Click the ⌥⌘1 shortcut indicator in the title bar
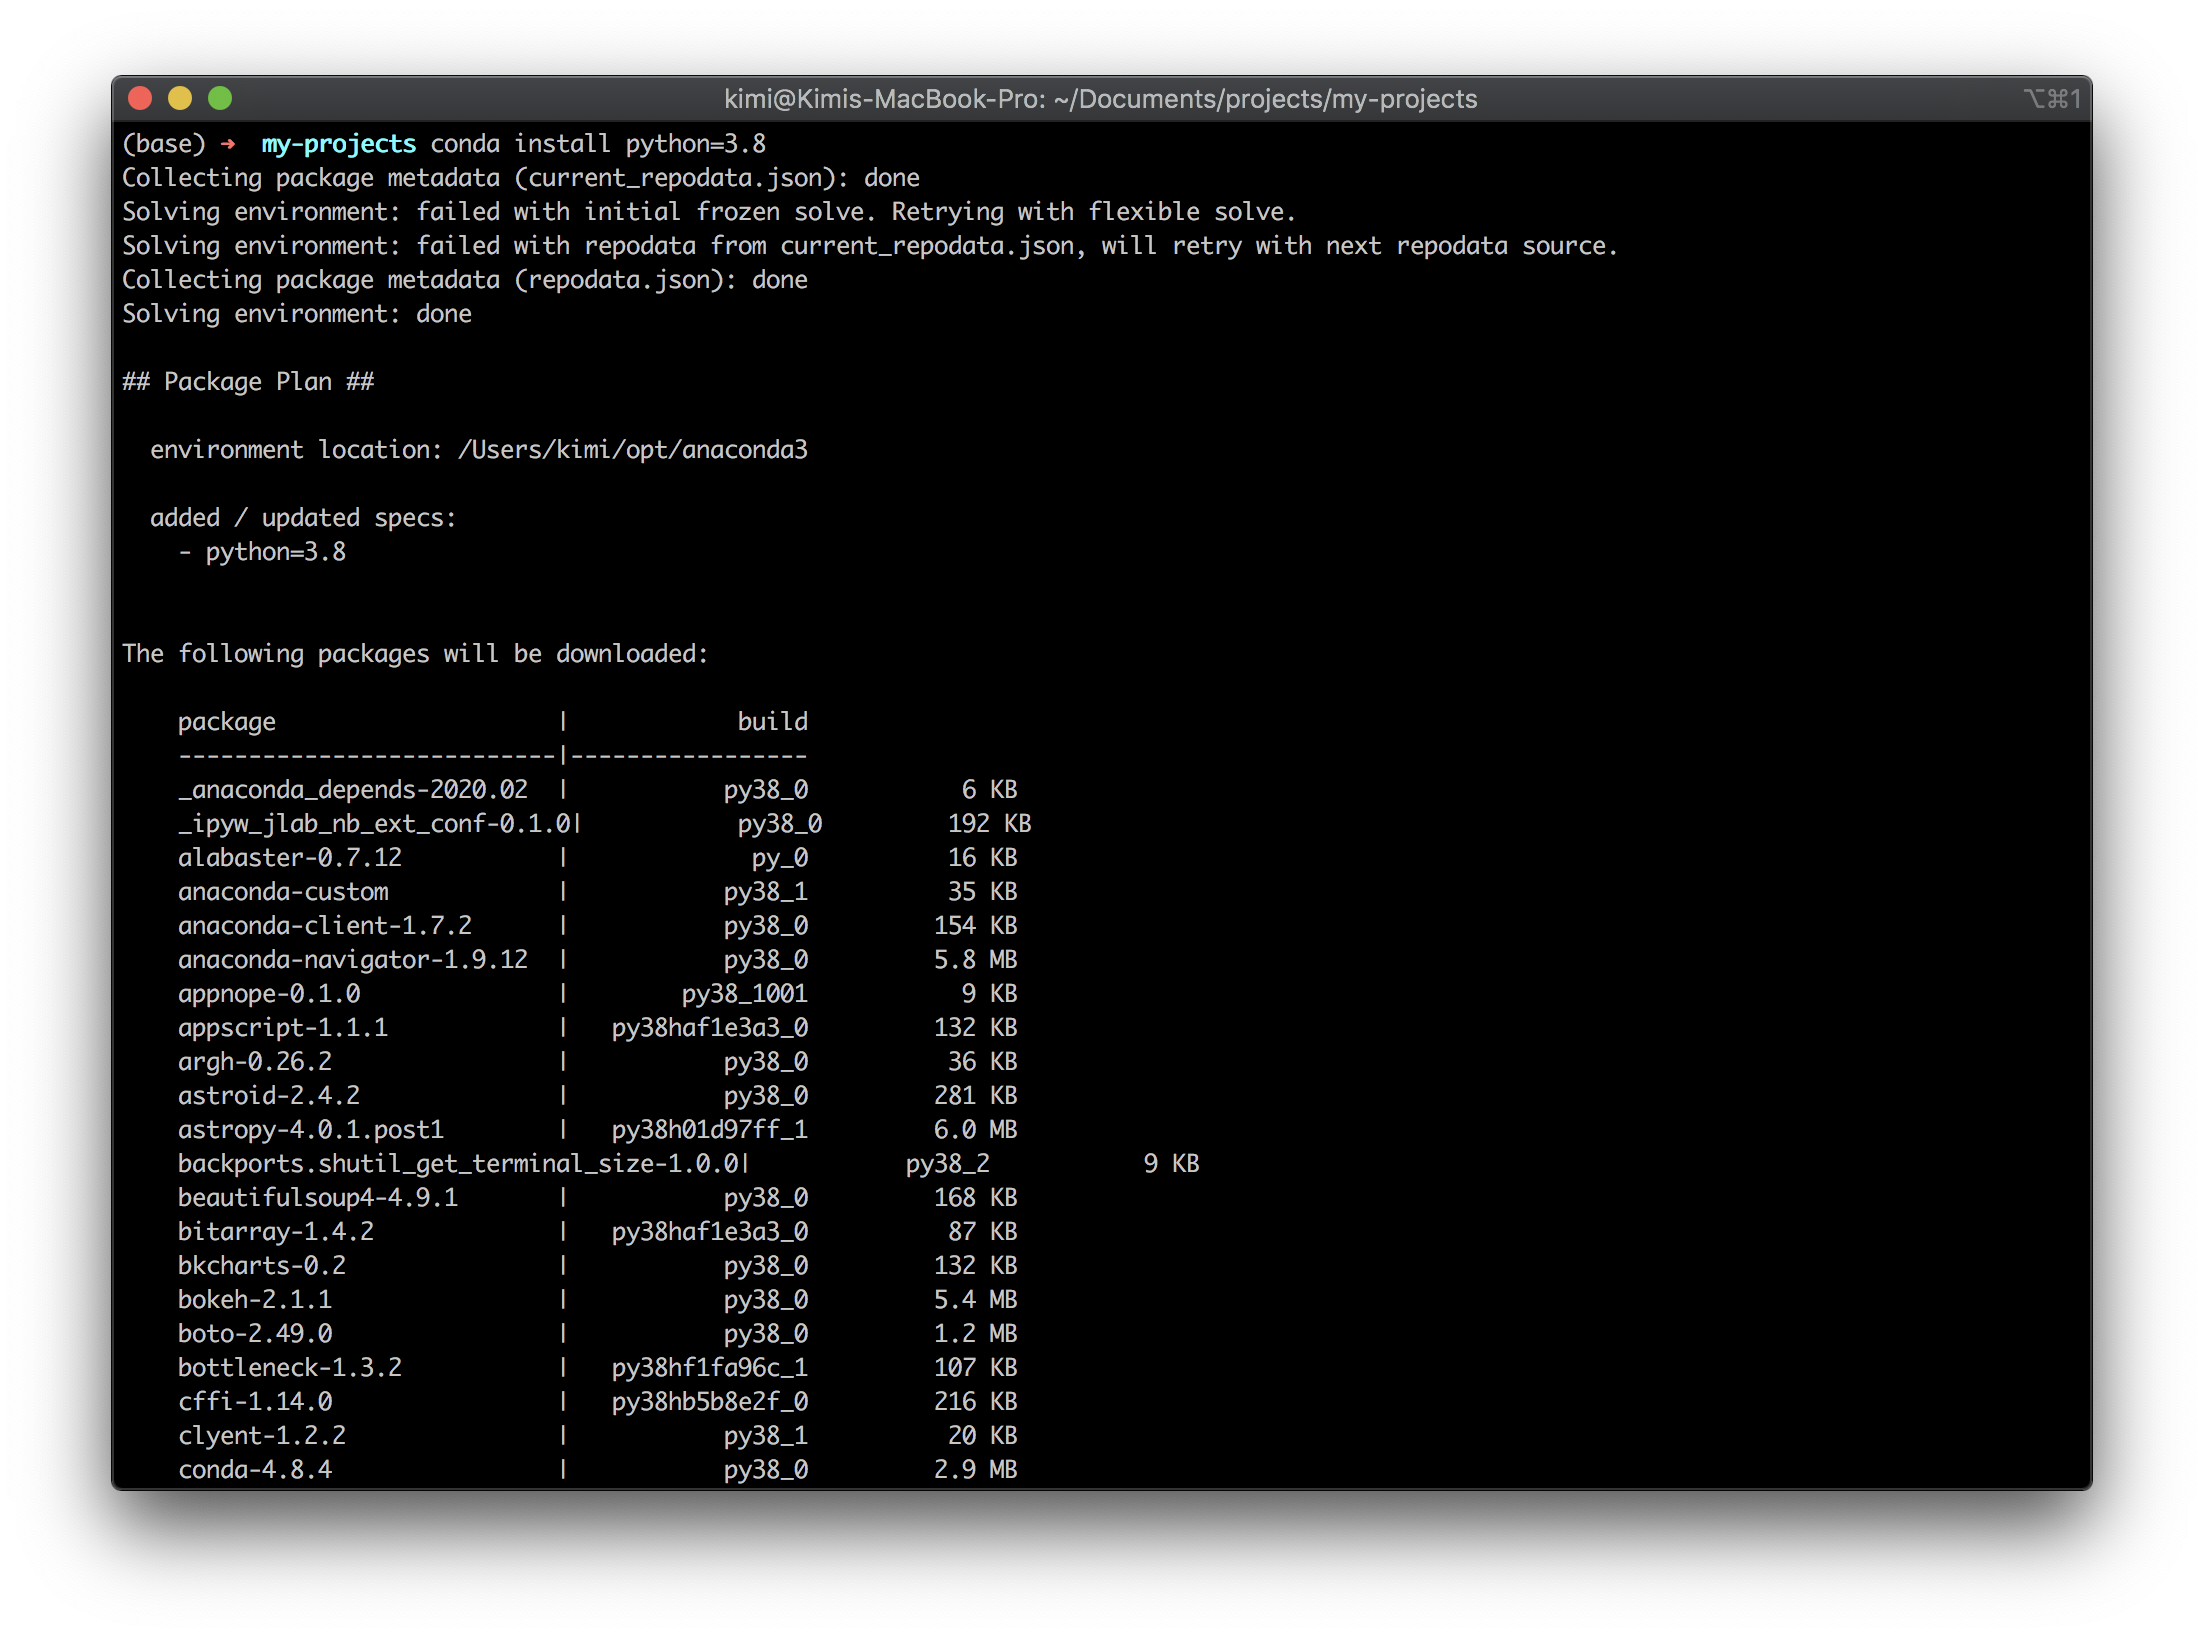The height and width of the screenshot is (1638, 2204). tap(2052, 99)
